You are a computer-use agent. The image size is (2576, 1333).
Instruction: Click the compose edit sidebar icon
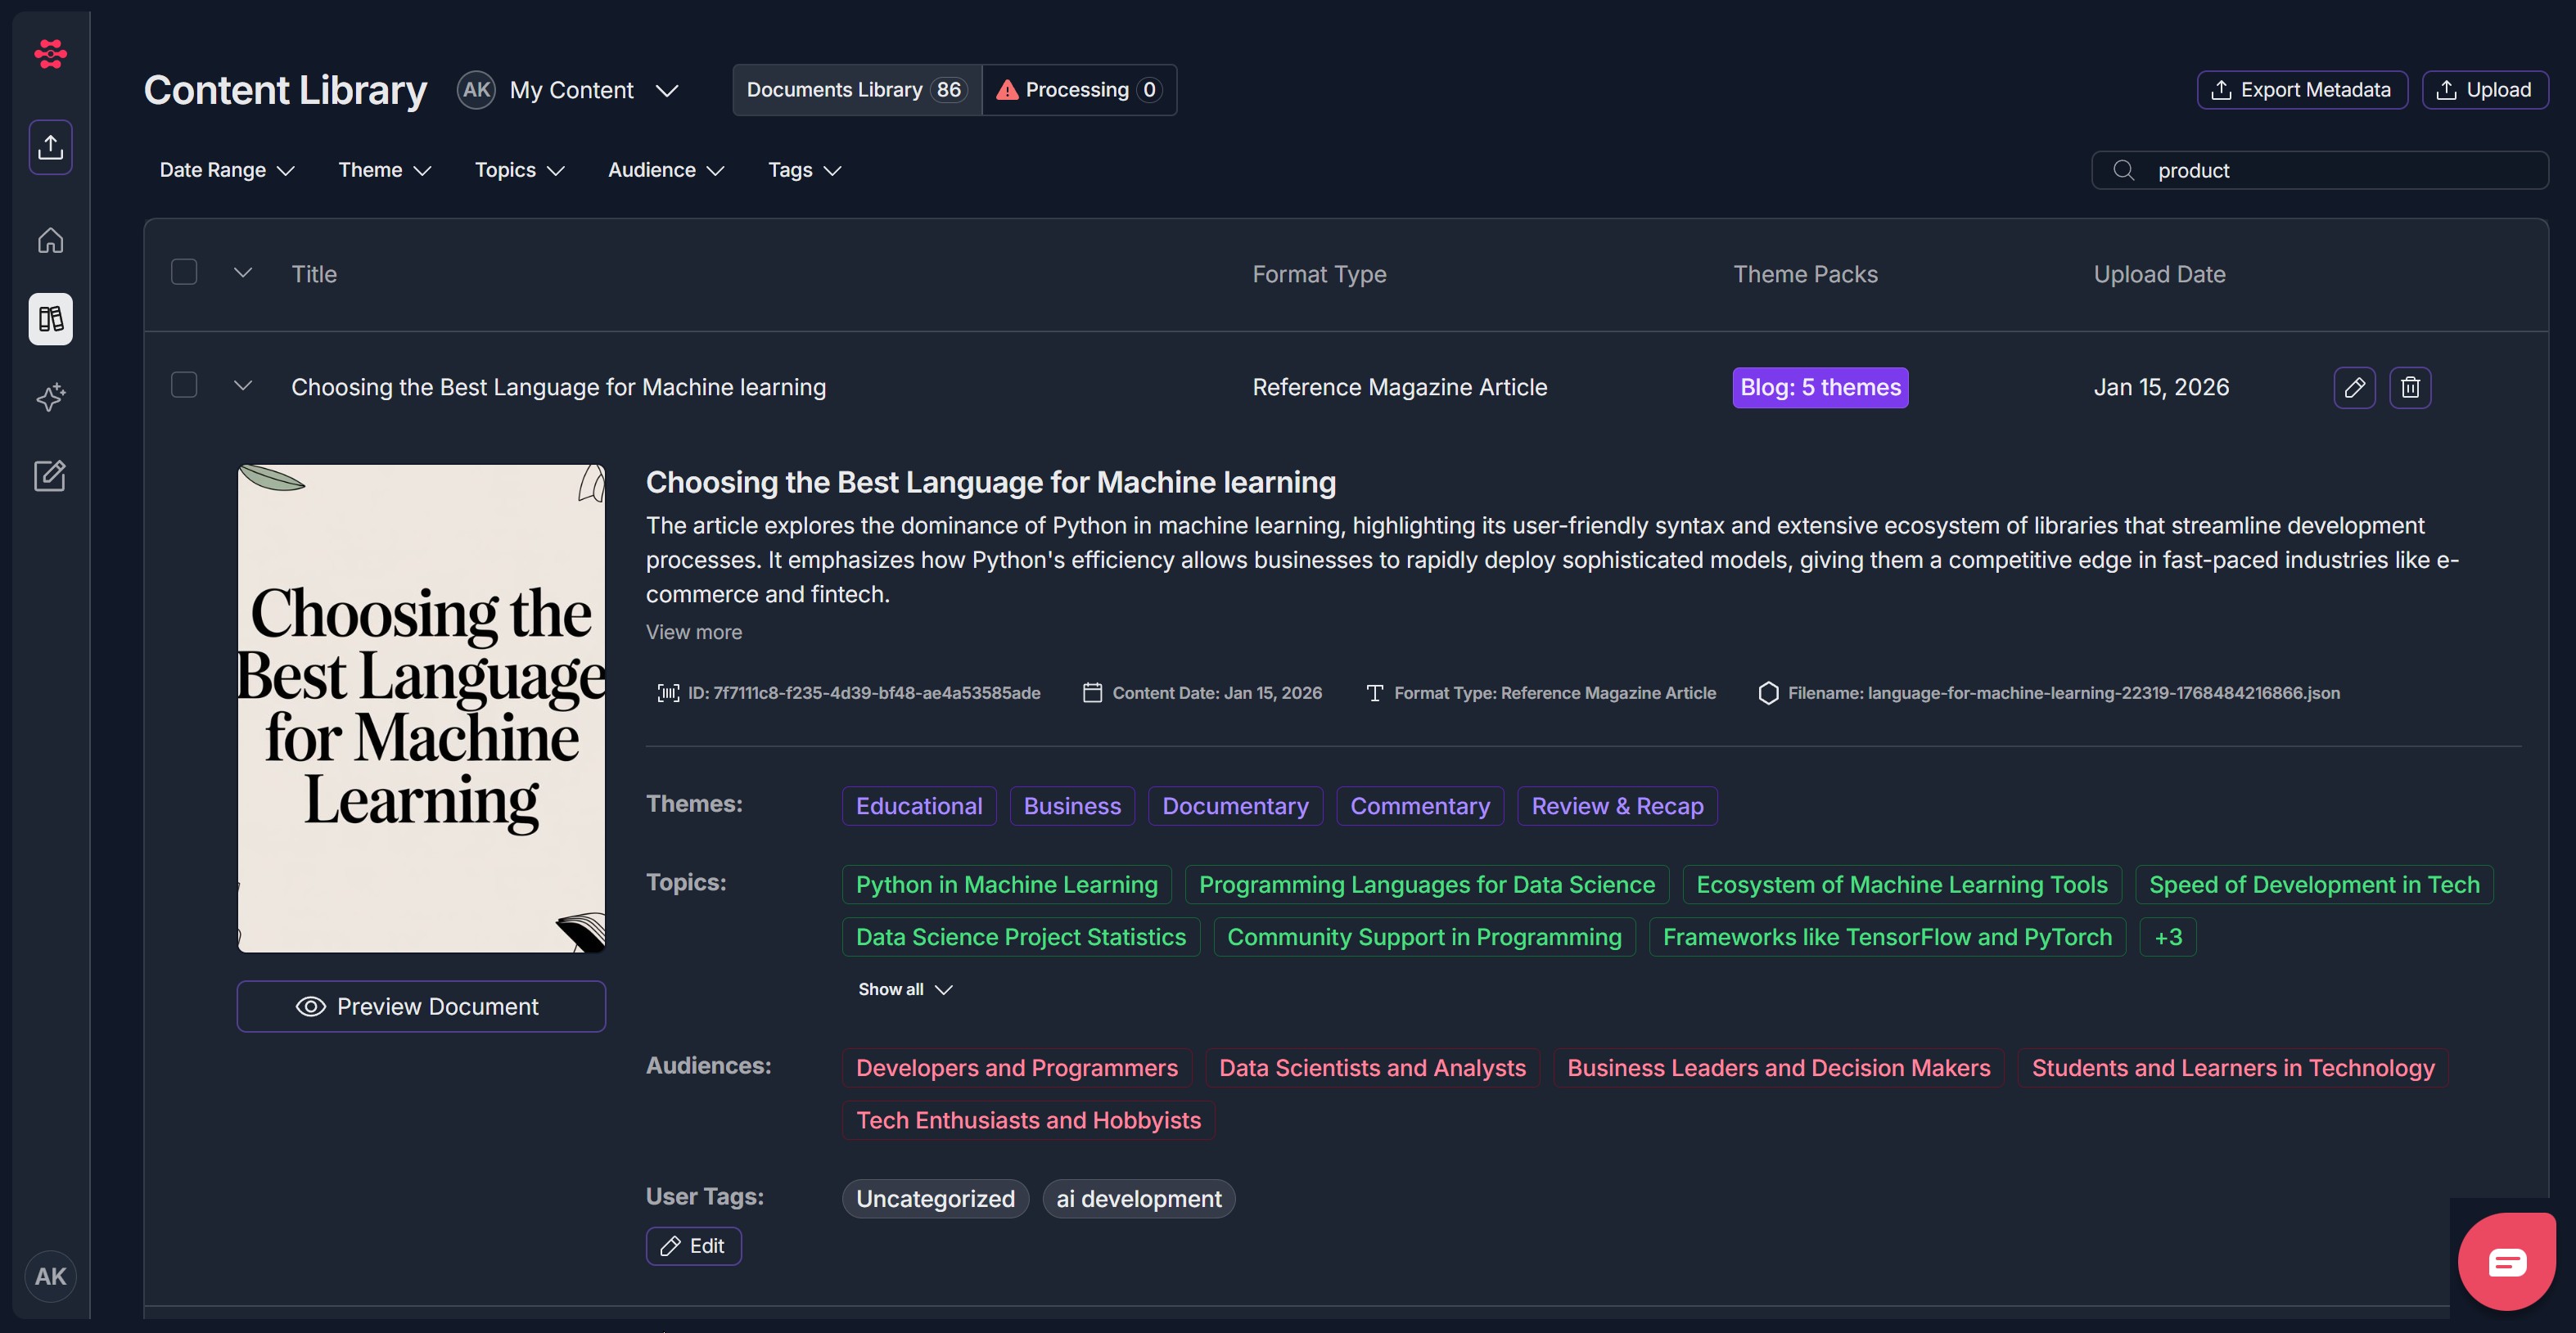tap(50, 476)
